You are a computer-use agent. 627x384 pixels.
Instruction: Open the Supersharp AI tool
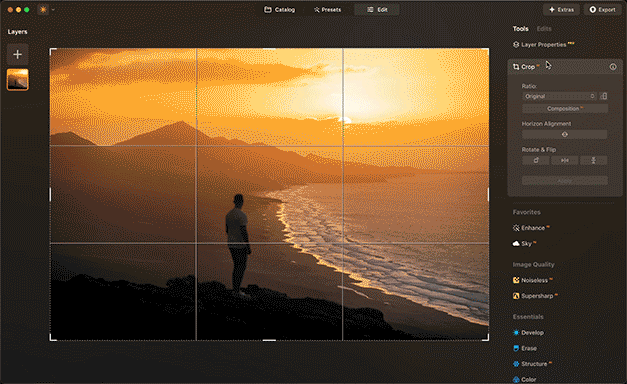coord(535,296)
